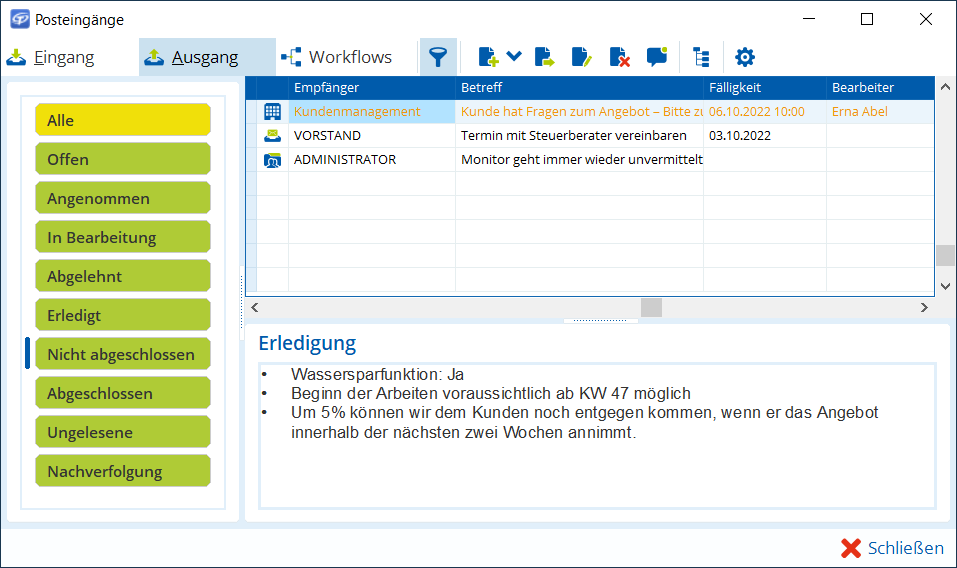Screen dimensions: 957x568
Task: Sort by the Fälligkeit column header
Action: pyautogui.click(x=764, y=88)
